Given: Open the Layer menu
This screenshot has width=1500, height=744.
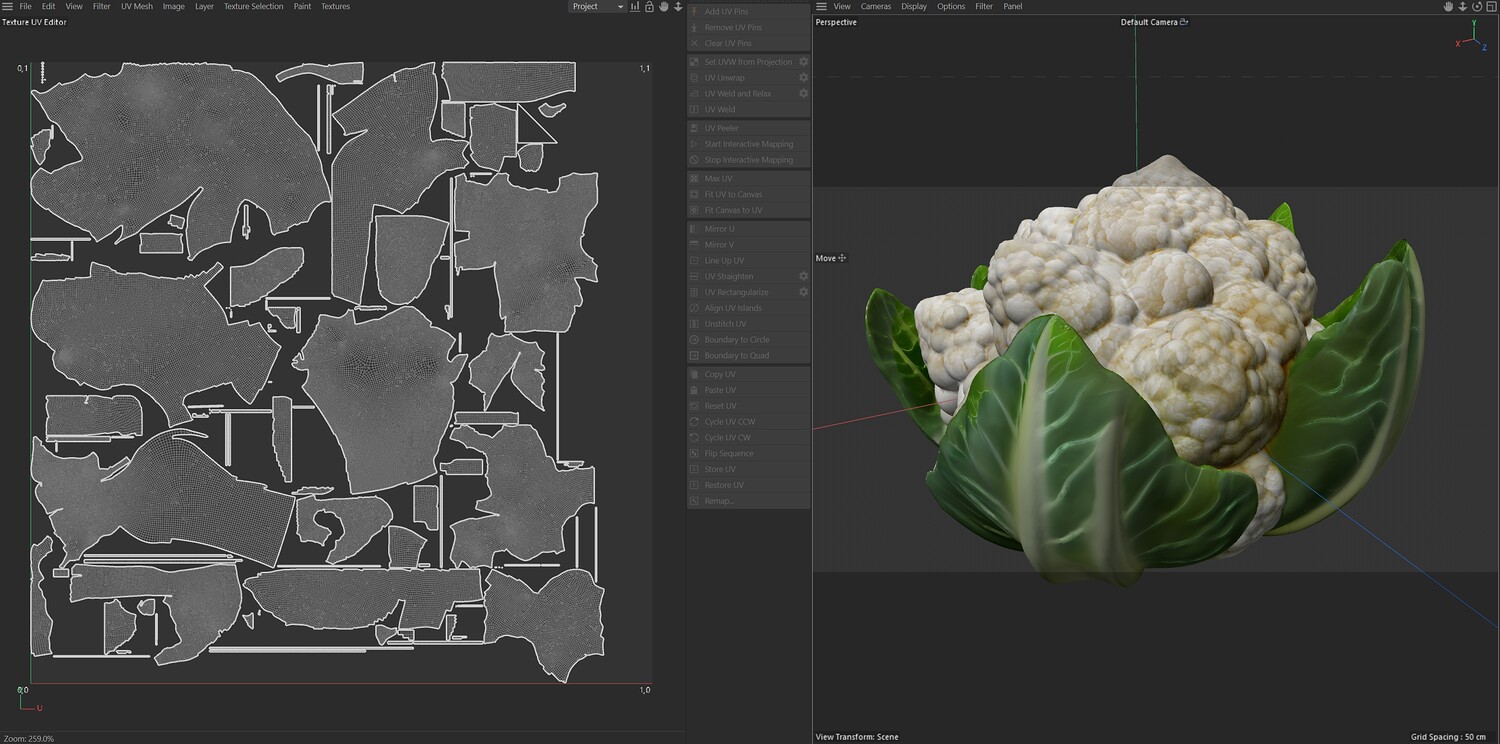Looking at the screenshot, I should [x=204, y=6].
